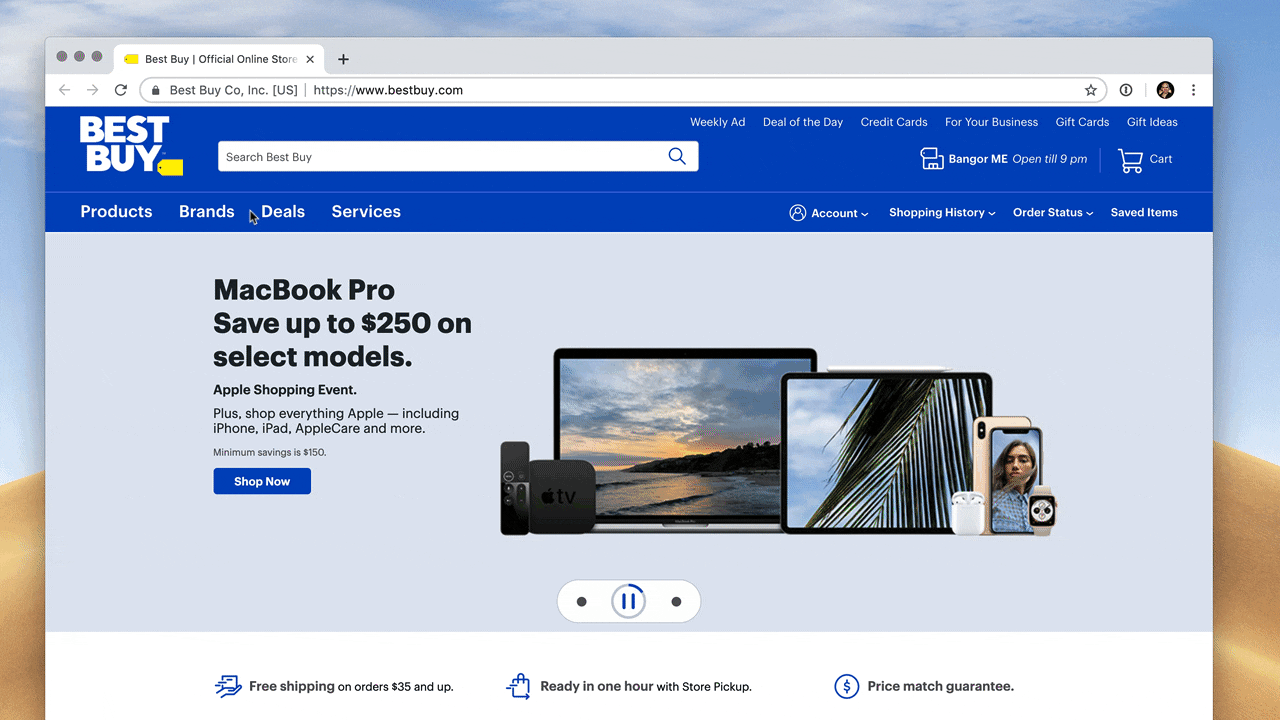
Task: Click Apple Shopping Event text
Action: [285, 390]
